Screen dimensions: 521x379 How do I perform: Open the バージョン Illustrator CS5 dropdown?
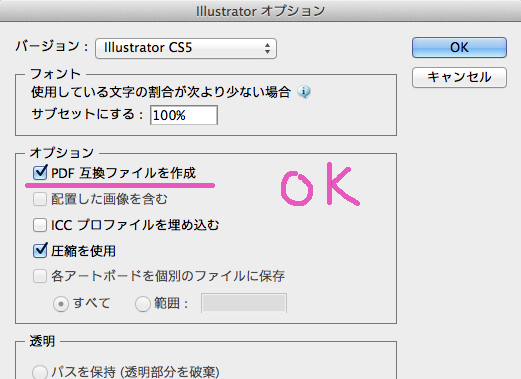tap(186, 48)
